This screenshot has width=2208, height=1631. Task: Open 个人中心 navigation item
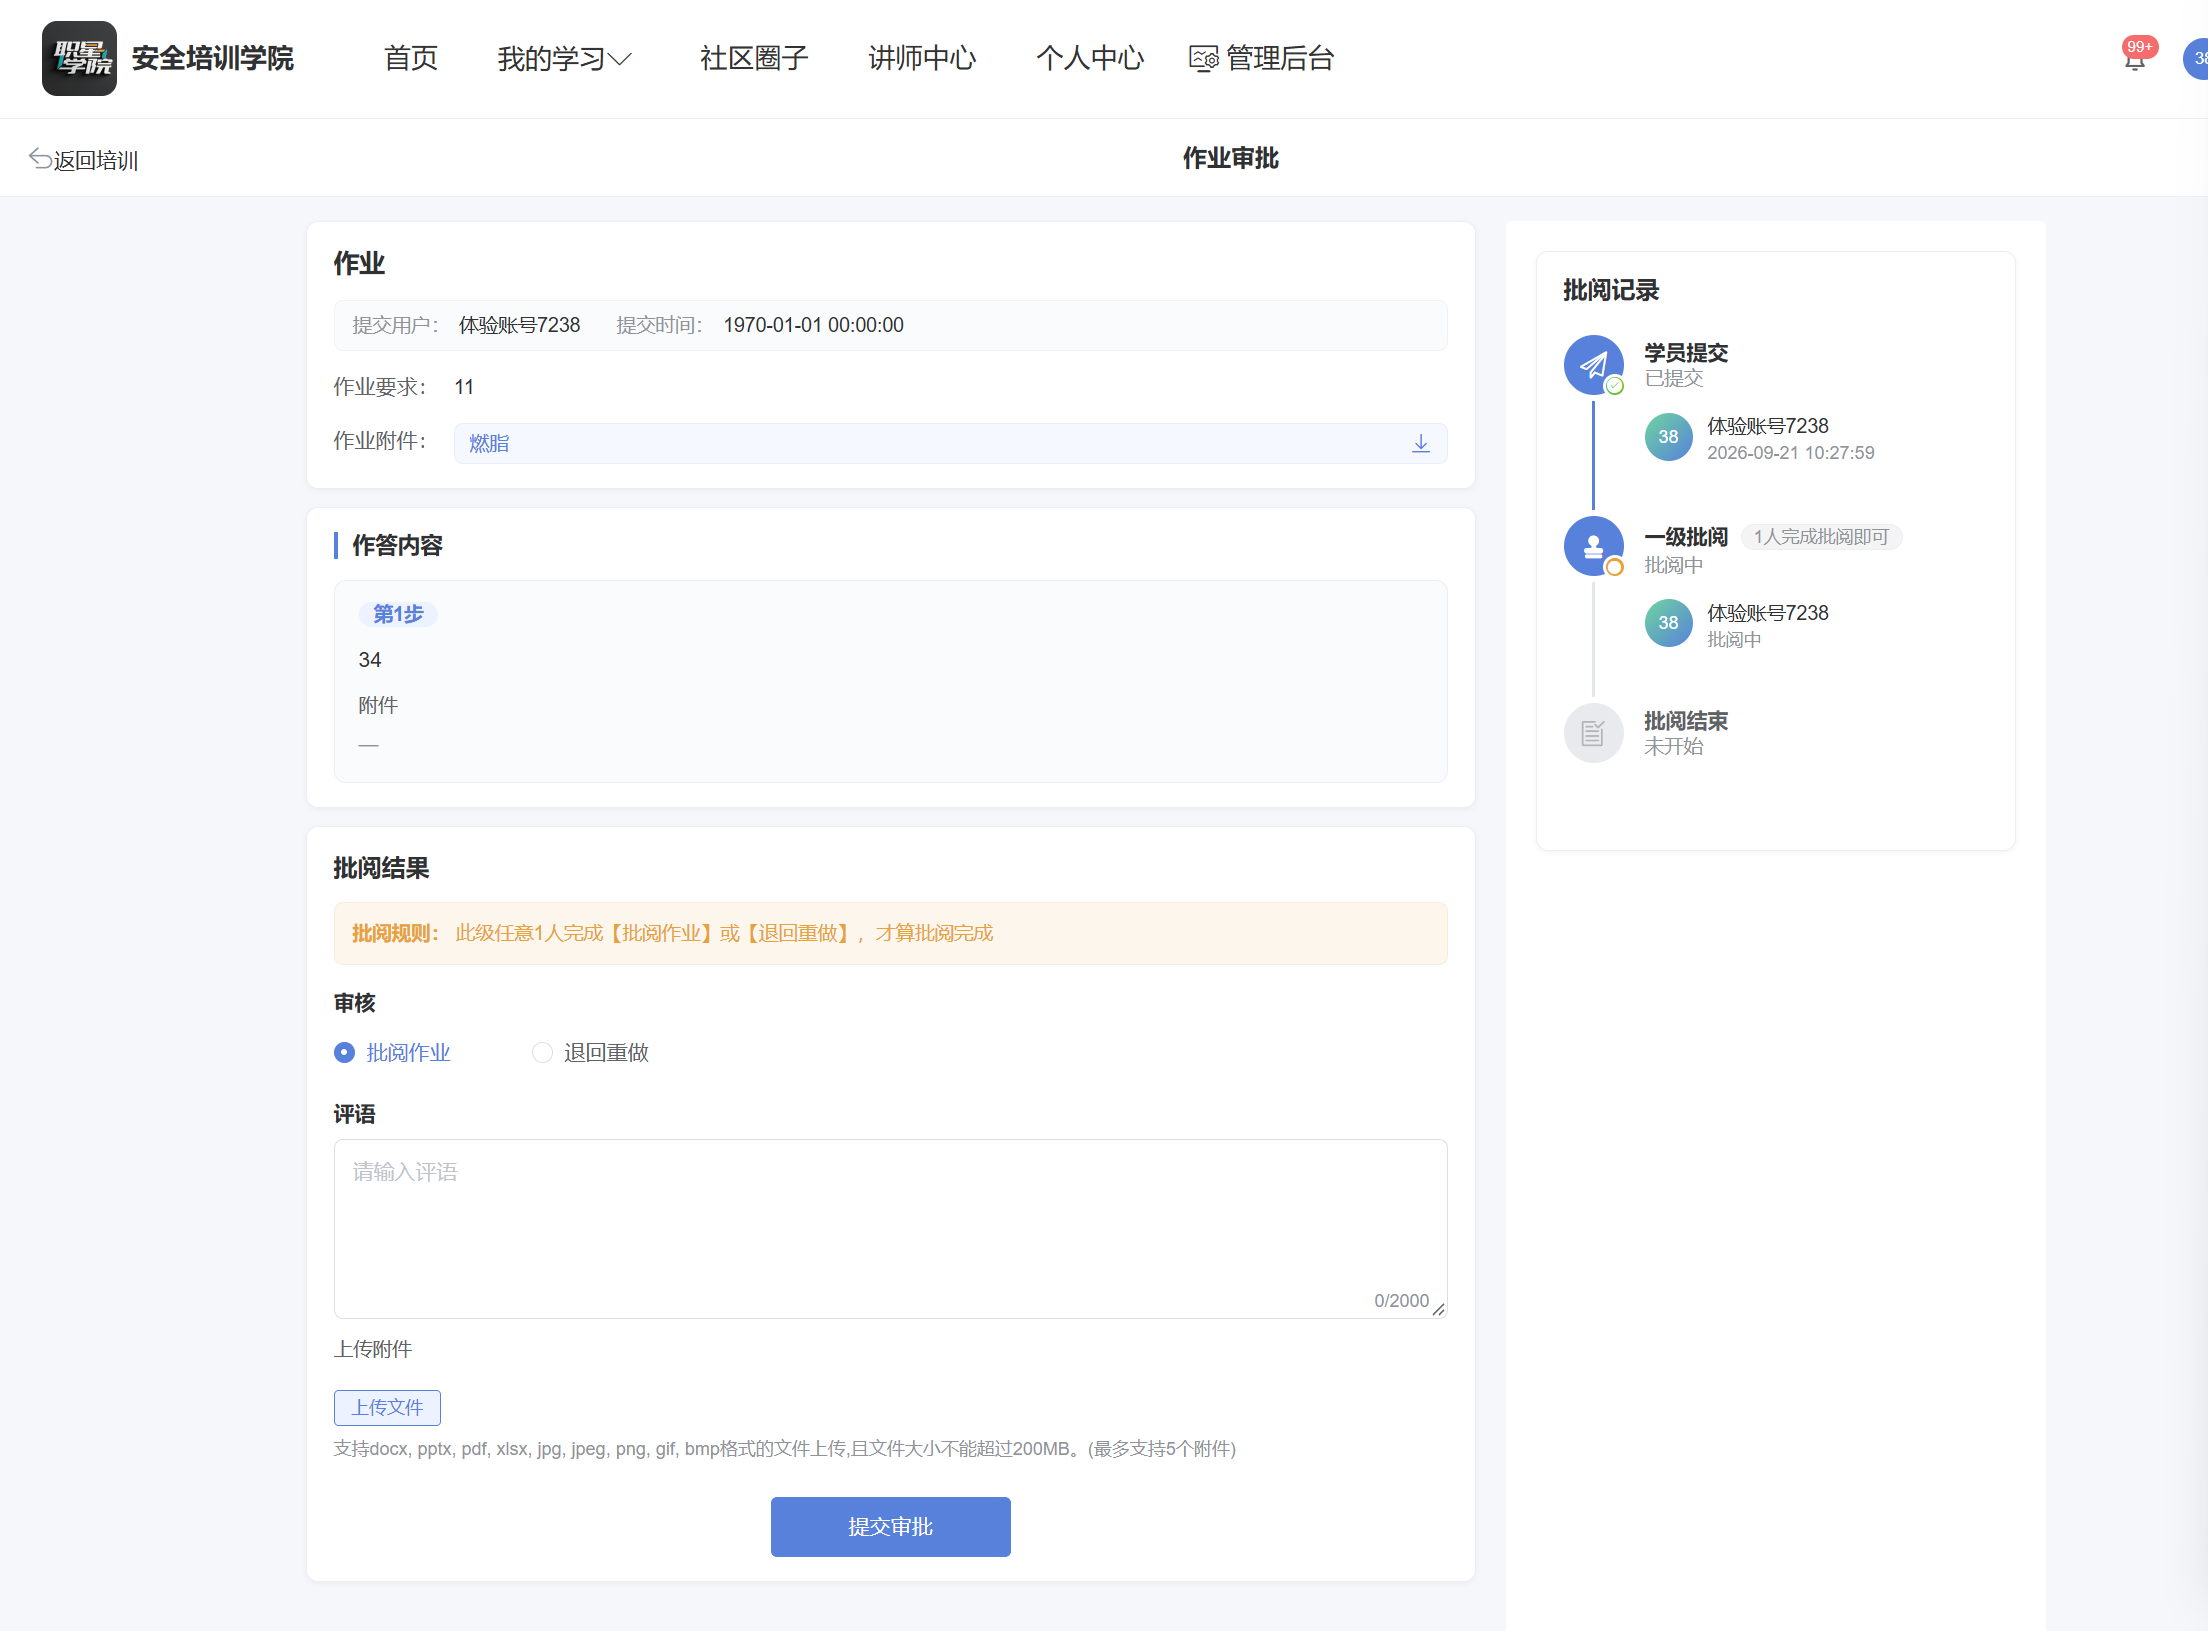tap(1090, 59)
